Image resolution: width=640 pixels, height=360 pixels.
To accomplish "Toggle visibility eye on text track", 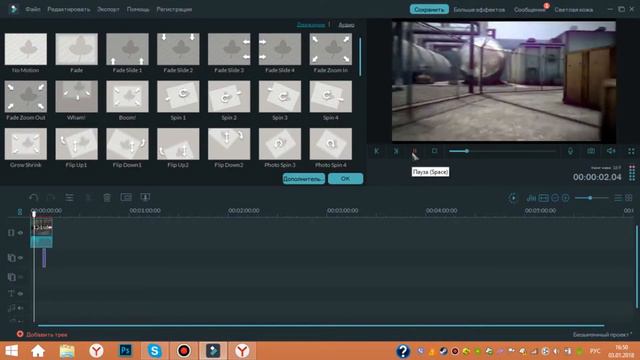I will 20,293.
